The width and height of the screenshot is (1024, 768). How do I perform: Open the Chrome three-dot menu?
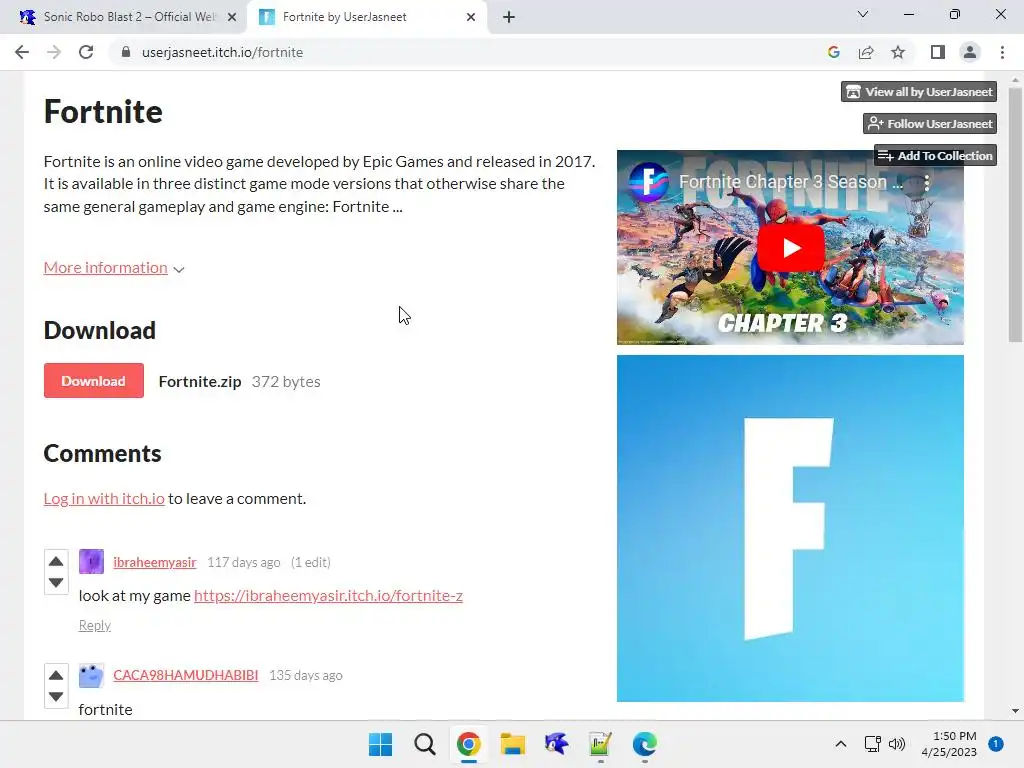pyautogui.click(x=1002, y=52)
